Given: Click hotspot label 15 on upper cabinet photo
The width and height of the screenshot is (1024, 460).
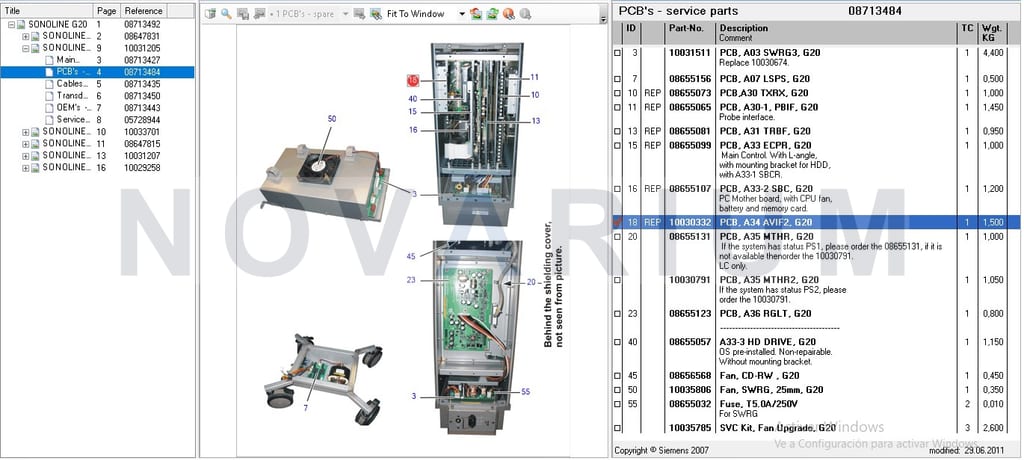Looking at the screenshot, I should click(413, 112).
